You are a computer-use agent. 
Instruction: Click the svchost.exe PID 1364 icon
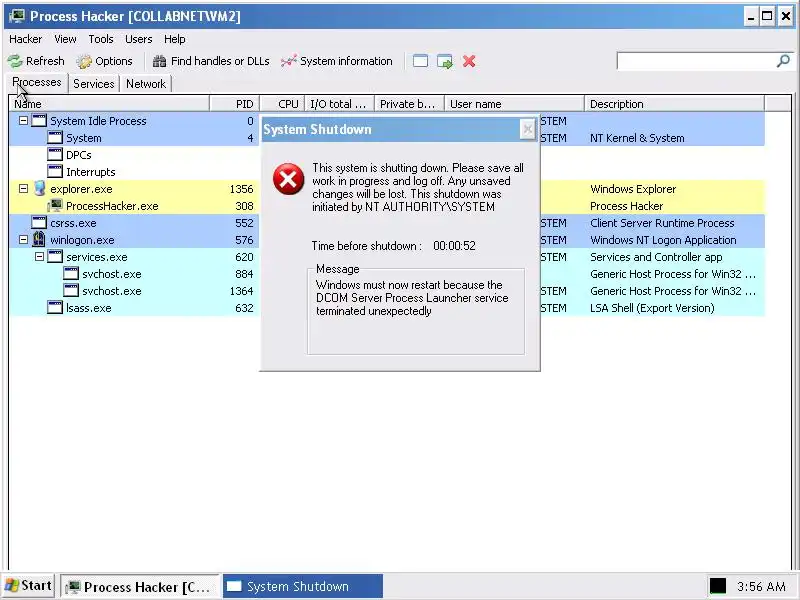(x=71, y=290)
